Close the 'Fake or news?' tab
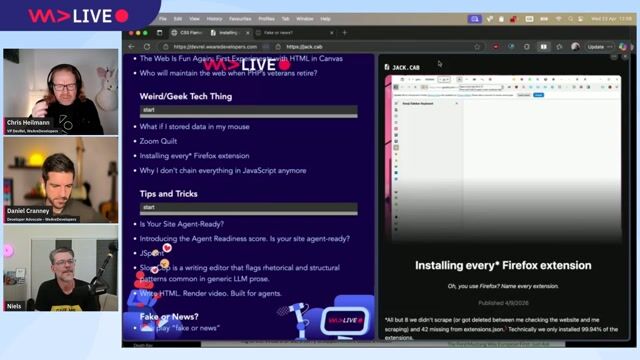This screenshot has width=640, height=360. (331, 33)
